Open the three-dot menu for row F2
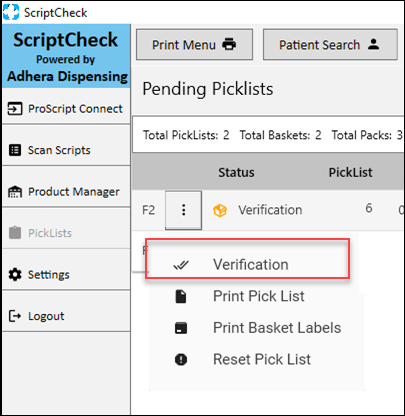Screen dimensions: 405x416 pos(183,210)
